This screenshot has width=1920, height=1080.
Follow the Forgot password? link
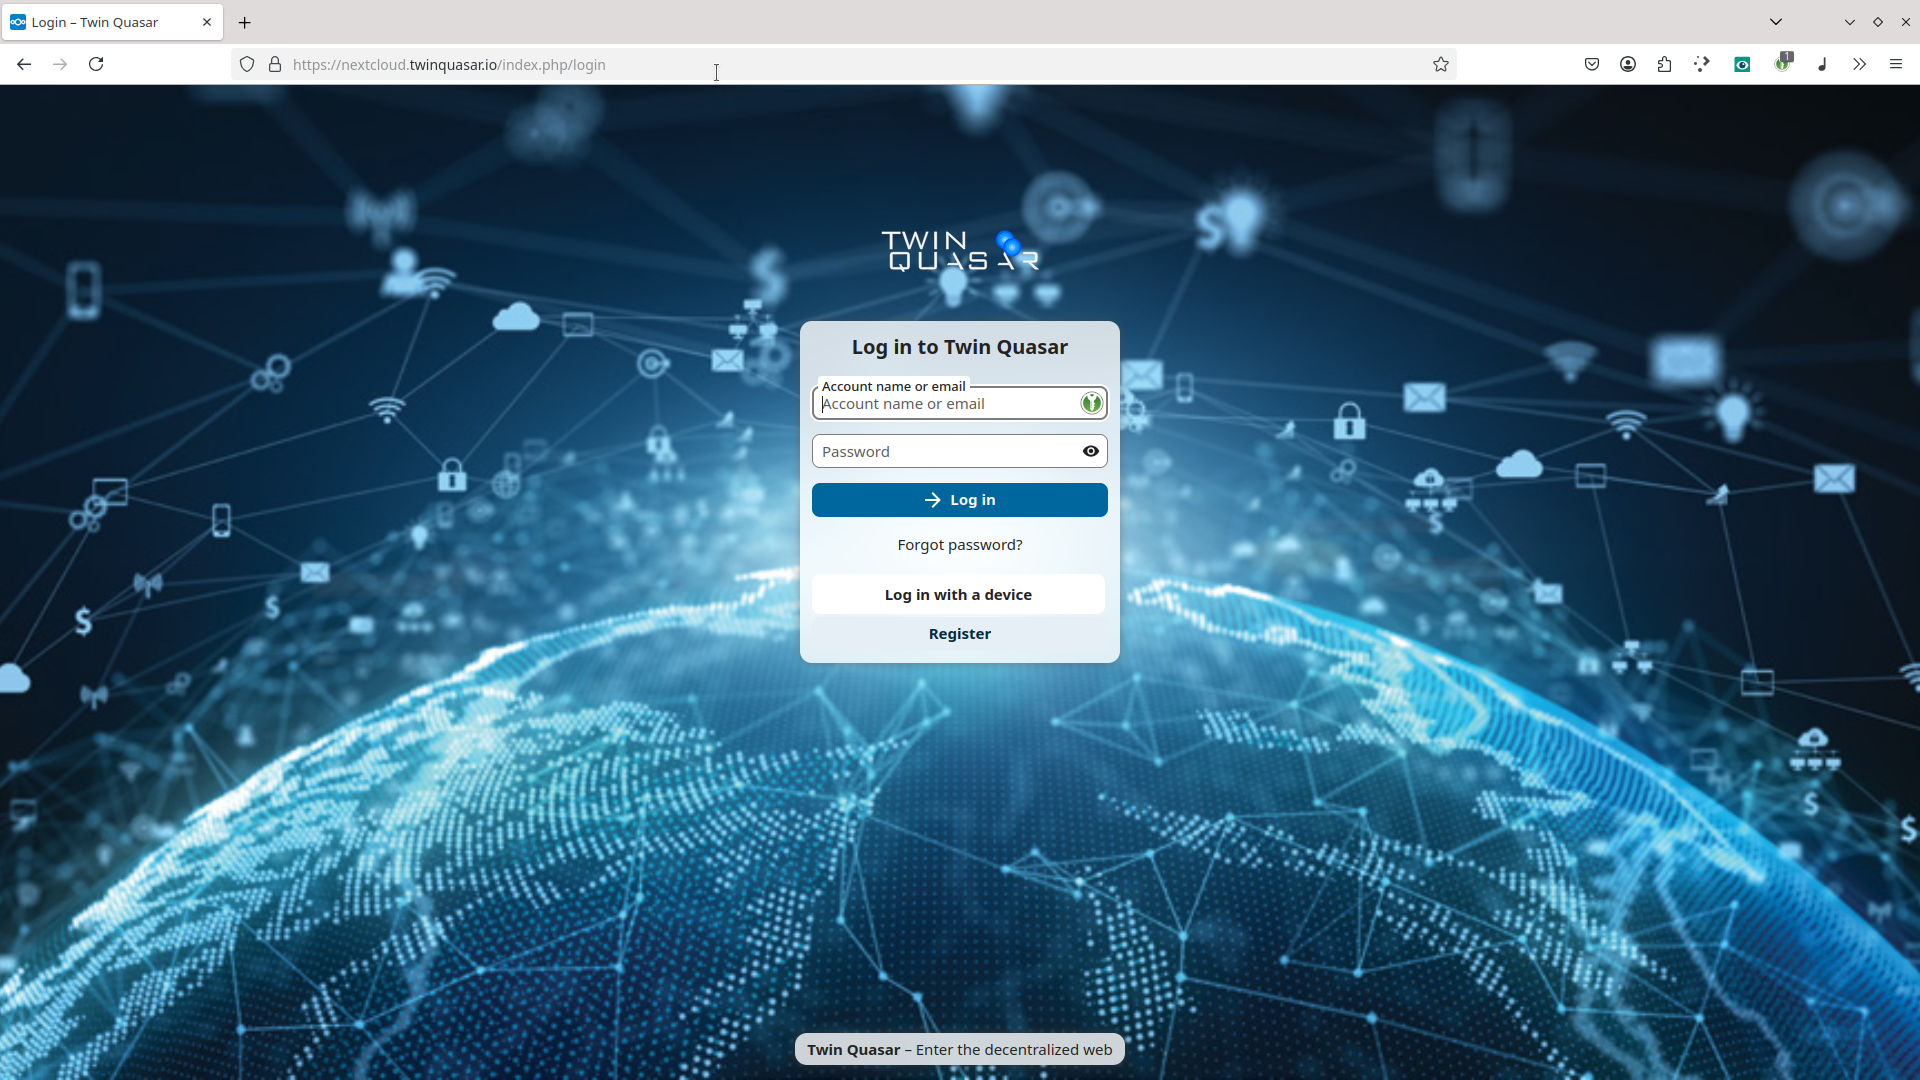960,545
